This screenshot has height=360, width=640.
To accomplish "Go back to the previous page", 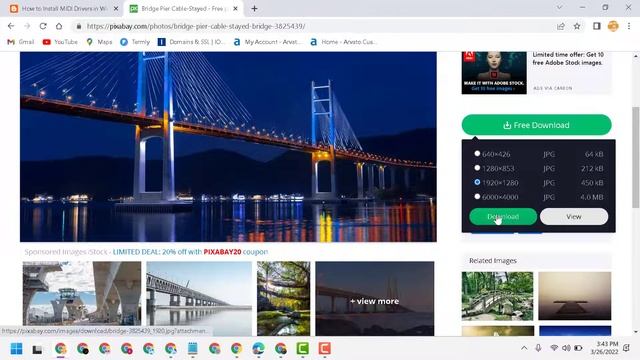I will click(x=11, y=26).
